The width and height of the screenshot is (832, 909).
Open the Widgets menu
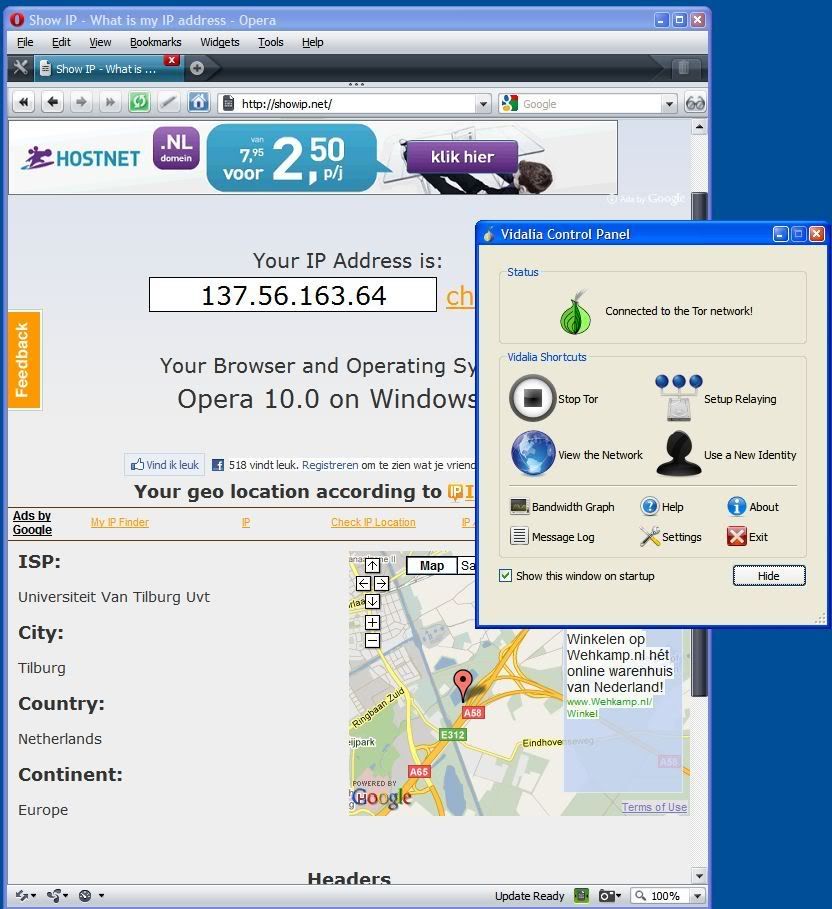pyautogui.click(x=219, y=42)
